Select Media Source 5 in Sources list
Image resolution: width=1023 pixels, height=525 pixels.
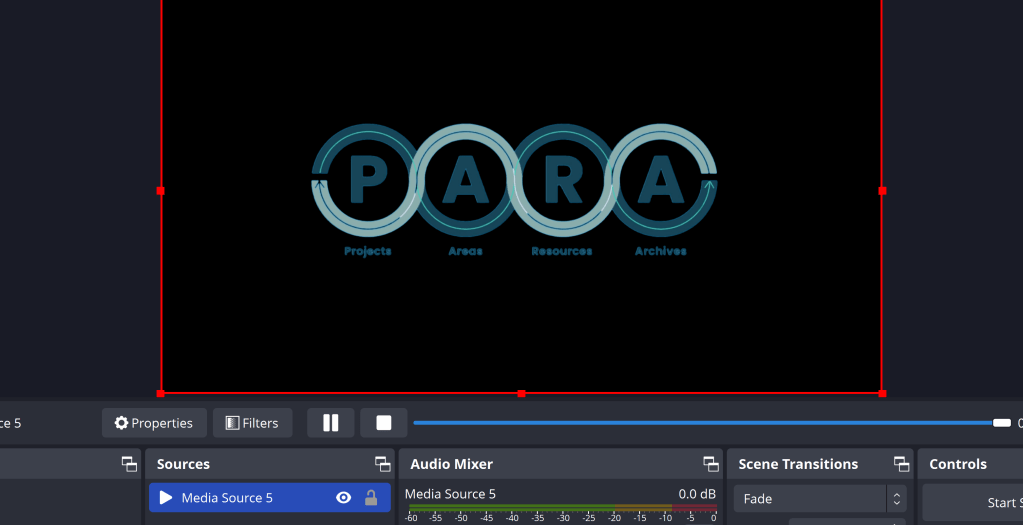pos(269,498)
